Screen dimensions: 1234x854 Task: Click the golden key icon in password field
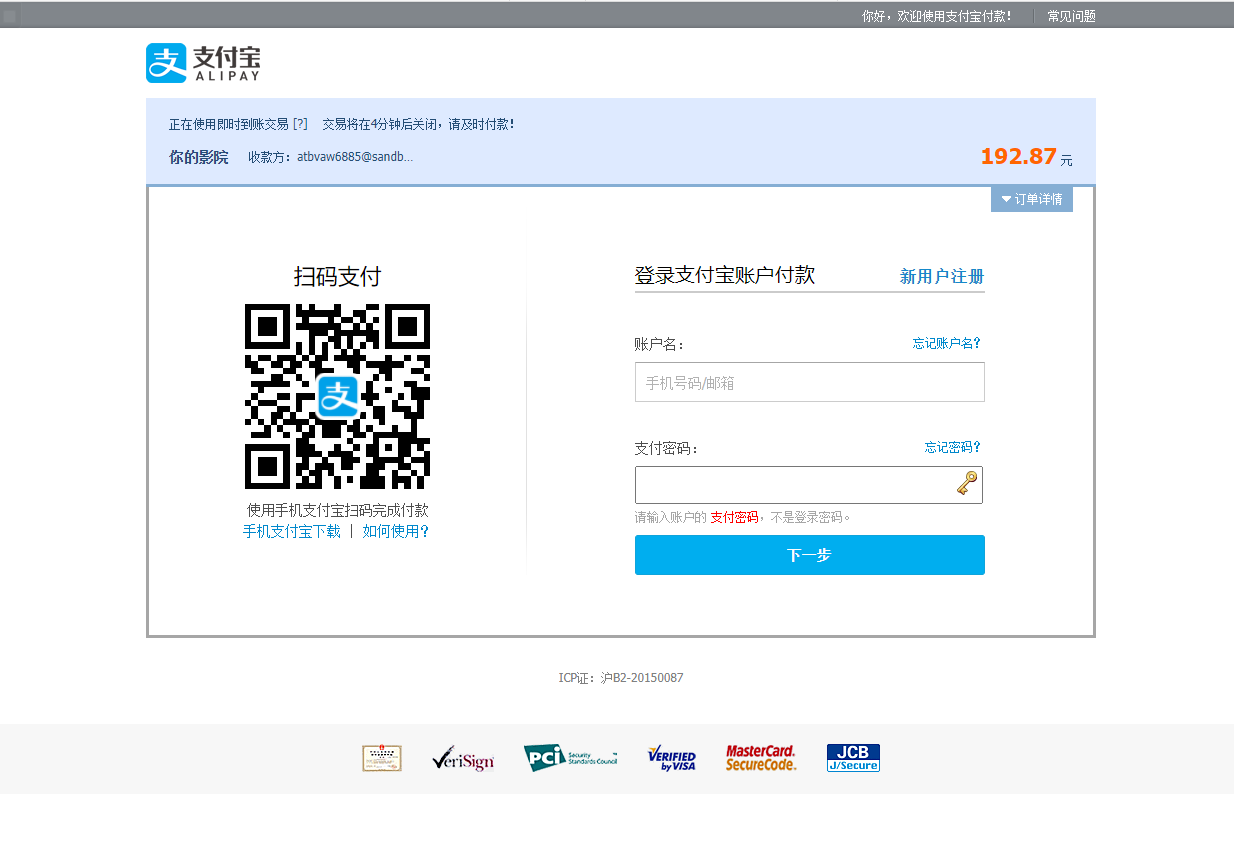click(967, 484)
